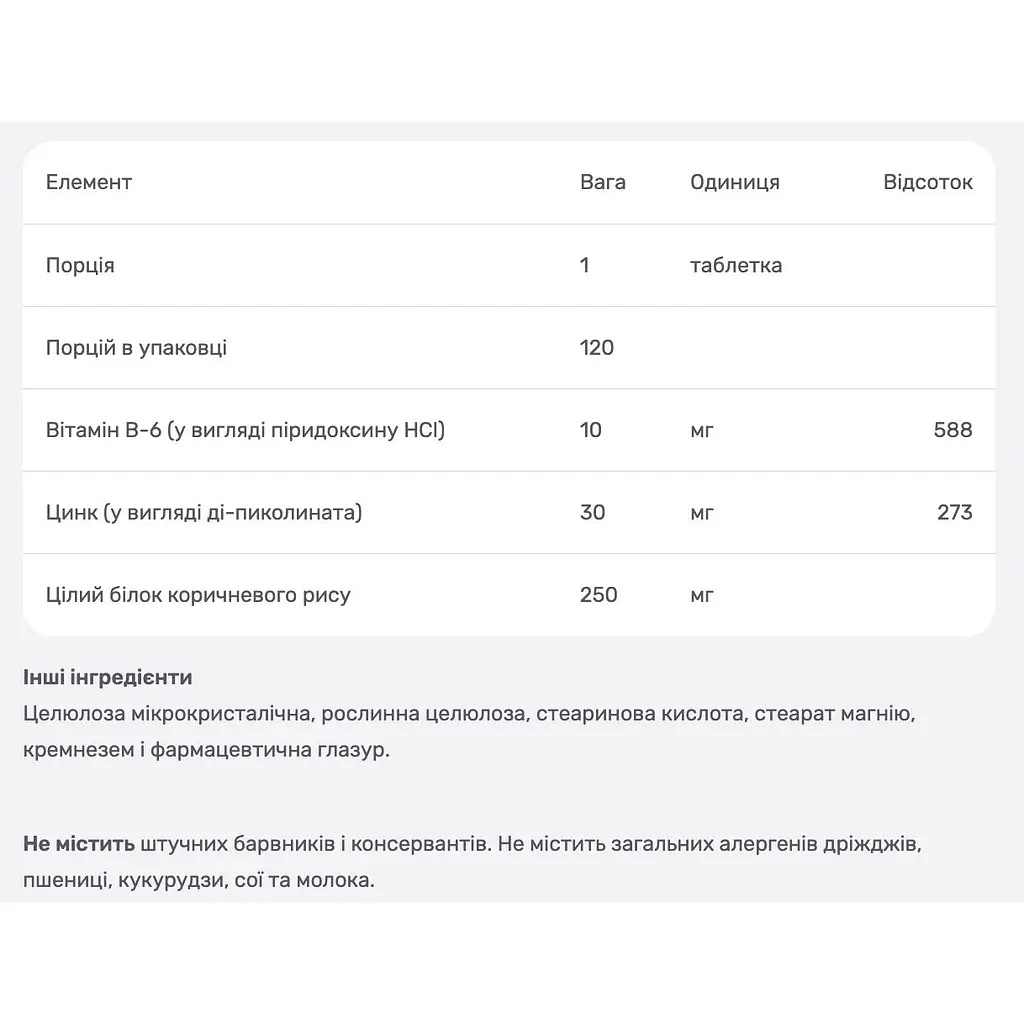Select the Цілий білок коричневого рису row
This screenshot has width=1024, height=1024.
pos(509,594)
